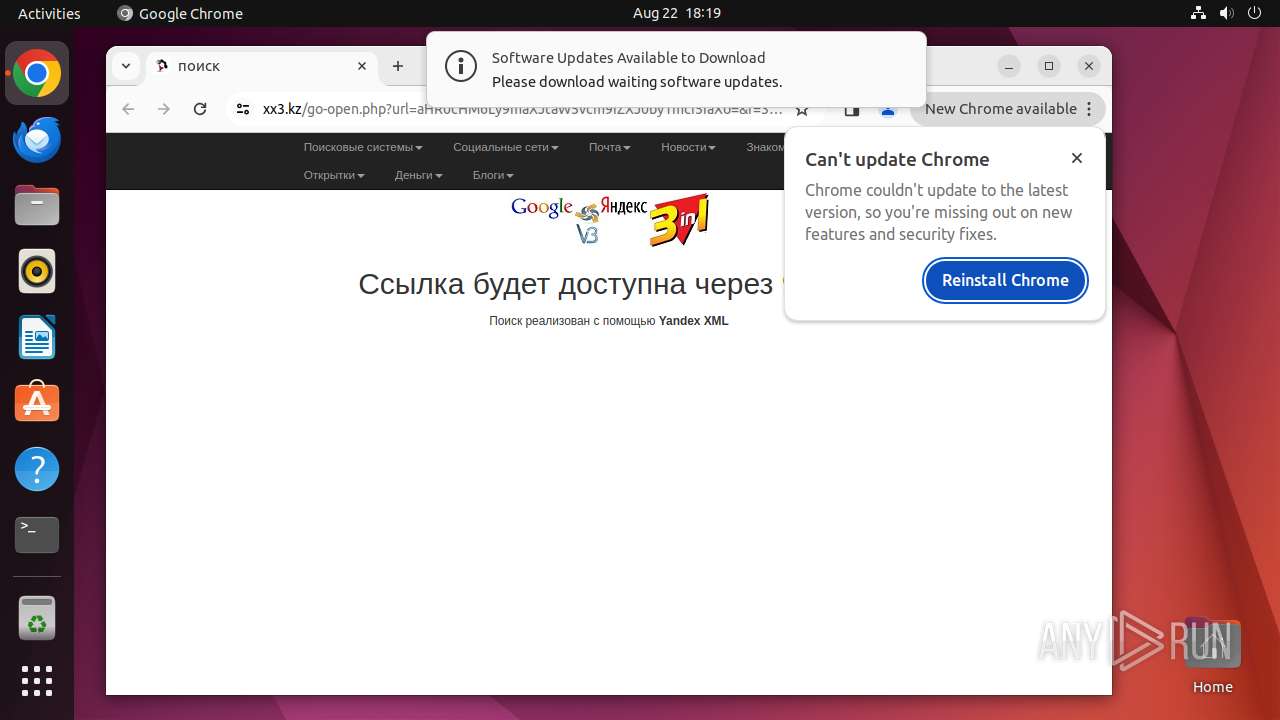1280x720 pixels.
Task: Reload the current page
Action: click(x=200, y=109)
